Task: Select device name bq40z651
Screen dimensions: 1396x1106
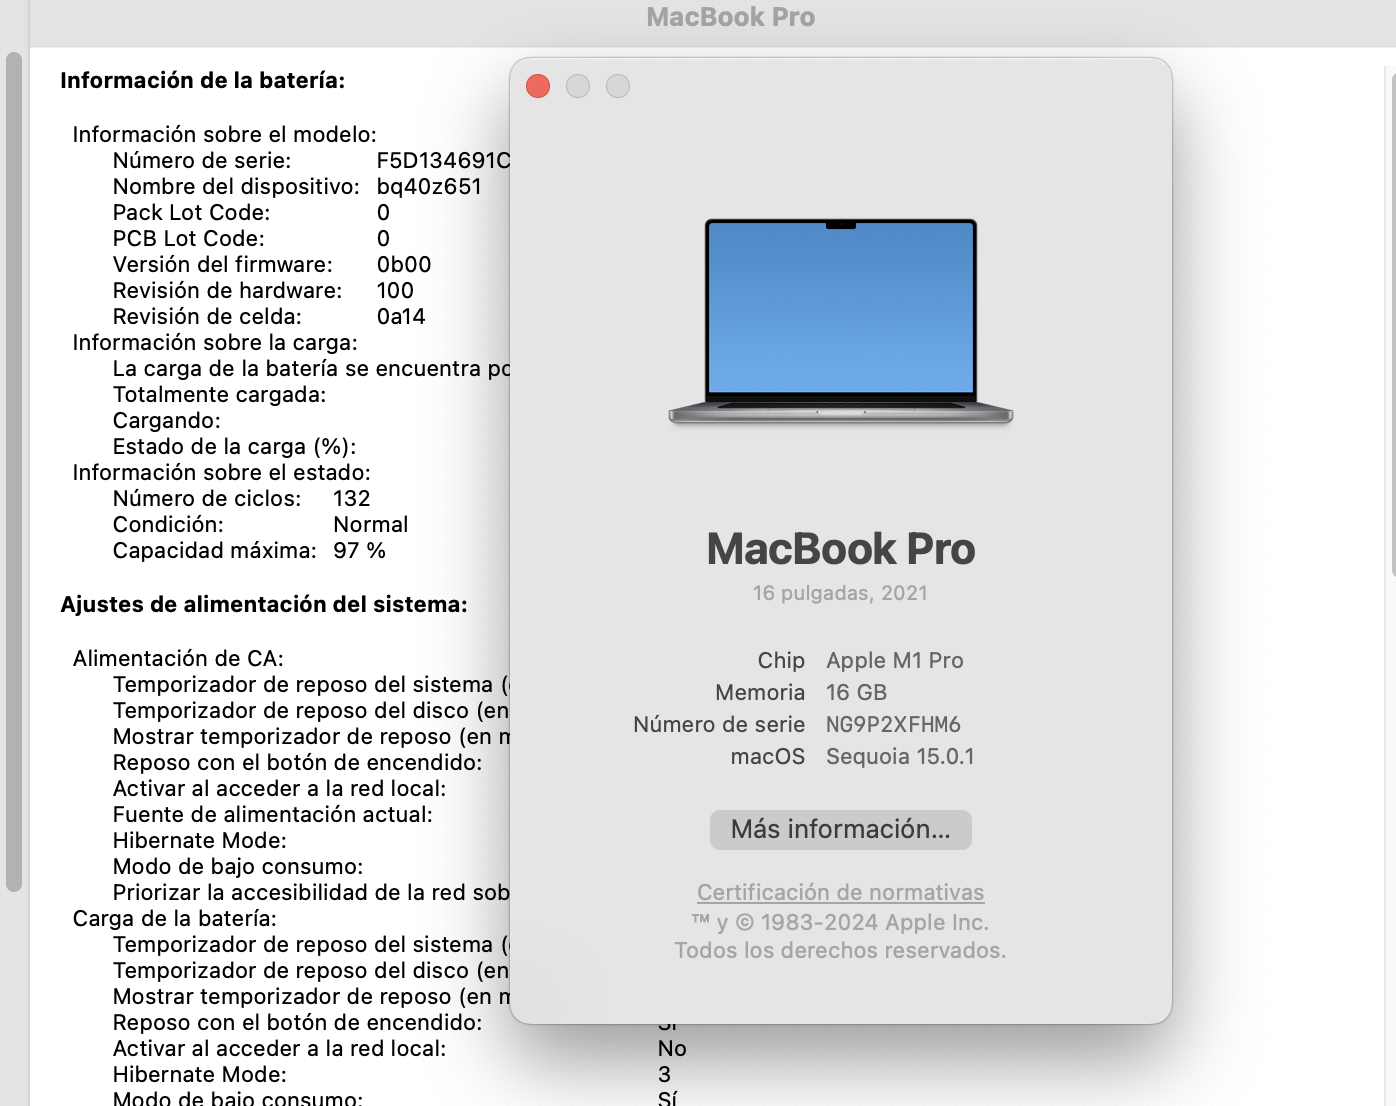Action: [x=429, y=186]
